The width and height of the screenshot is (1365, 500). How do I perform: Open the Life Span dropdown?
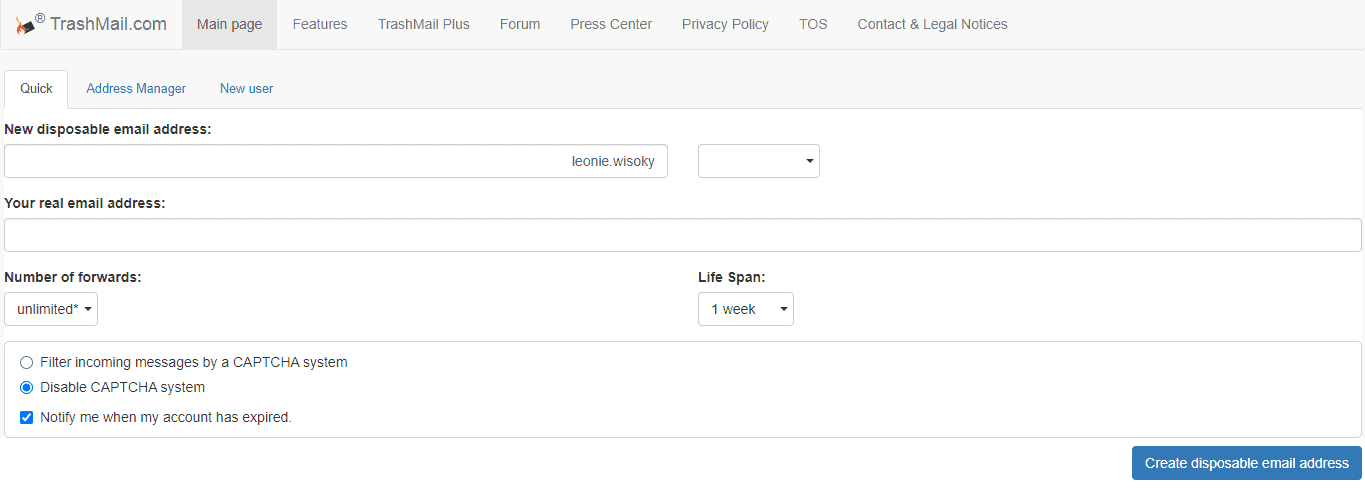pyautogui.click(x=746, y=309)
